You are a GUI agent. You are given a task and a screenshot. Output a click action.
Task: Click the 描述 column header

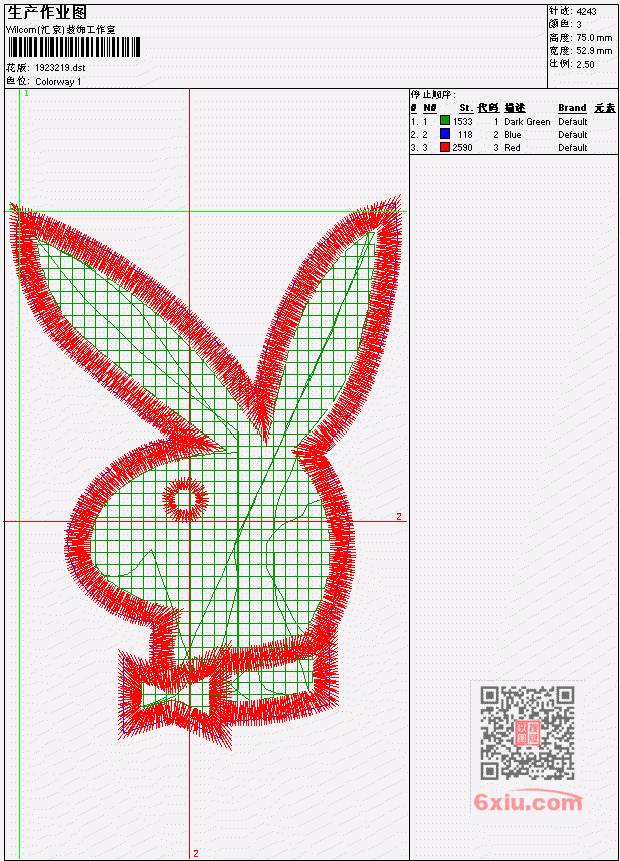(515, 108)
